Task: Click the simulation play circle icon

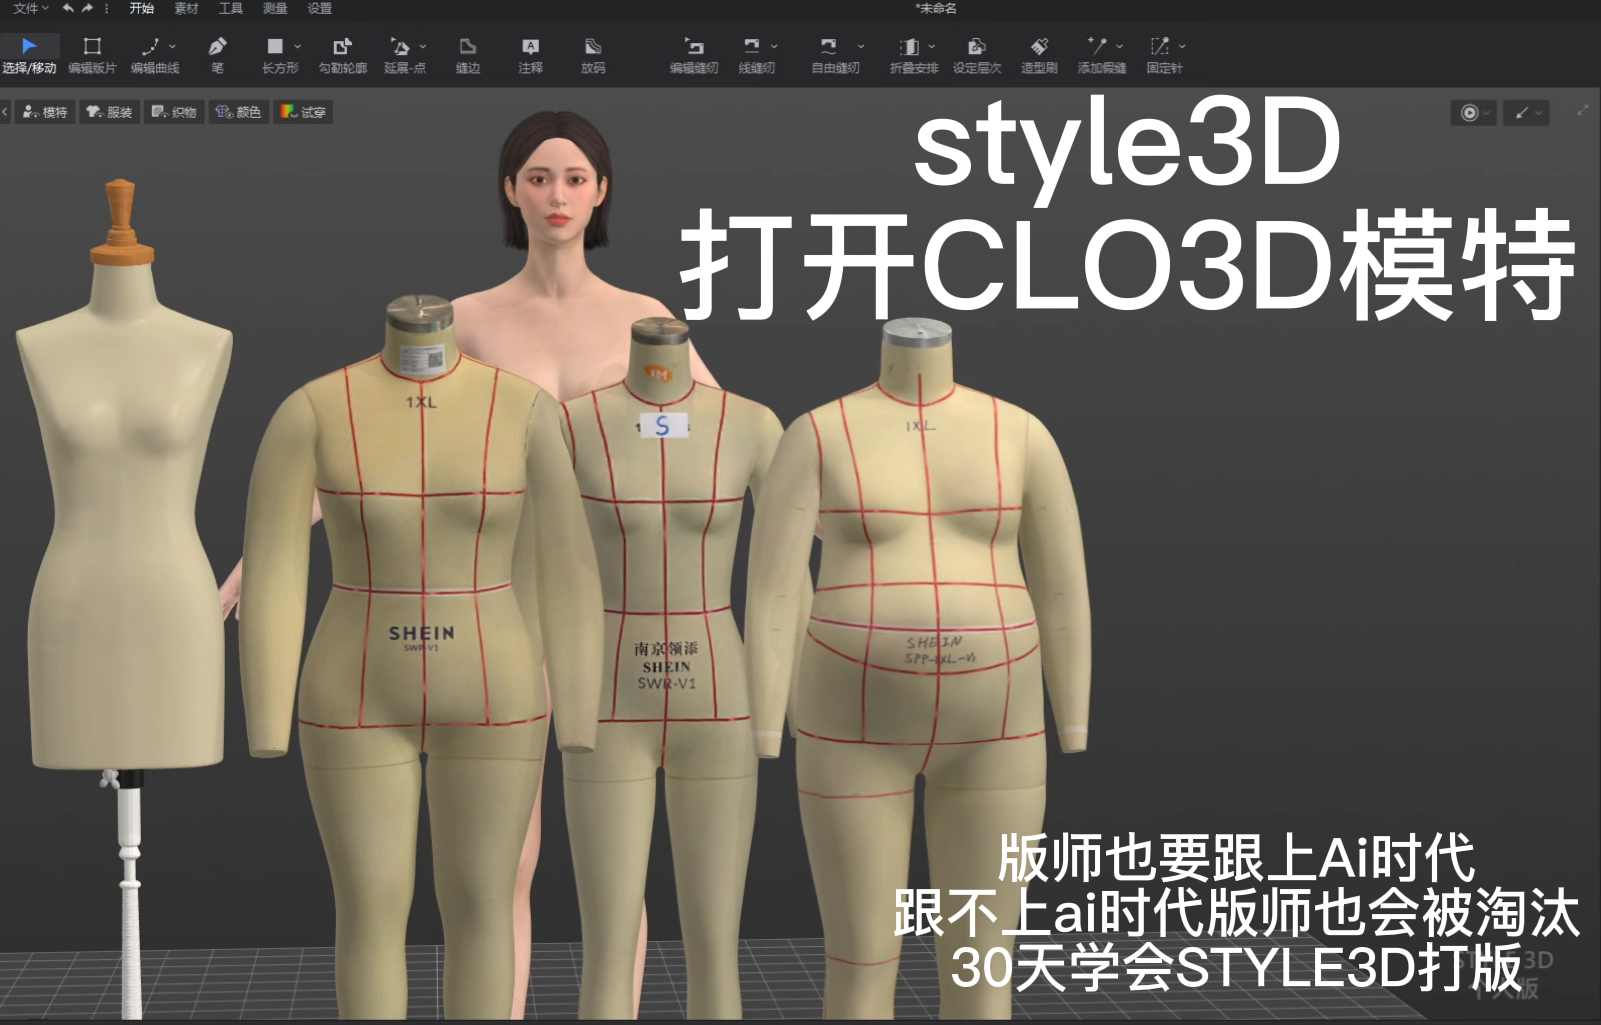Action: (x=1469, y=113)
